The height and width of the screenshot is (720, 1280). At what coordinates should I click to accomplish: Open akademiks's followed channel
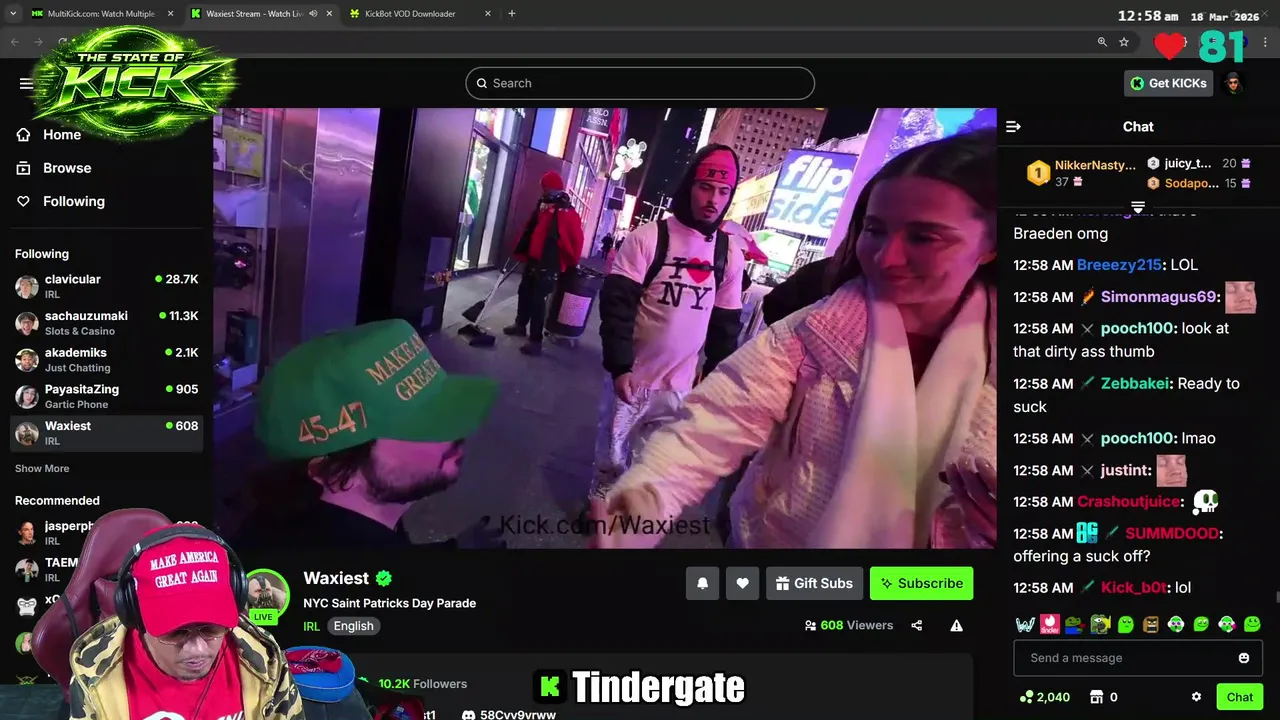[107, 360]
